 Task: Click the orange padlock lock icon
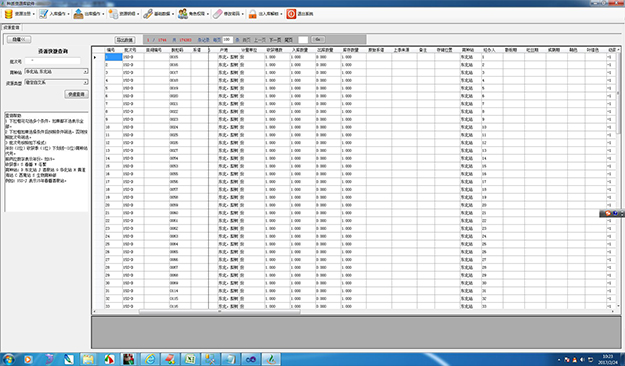tap(252, 14)
